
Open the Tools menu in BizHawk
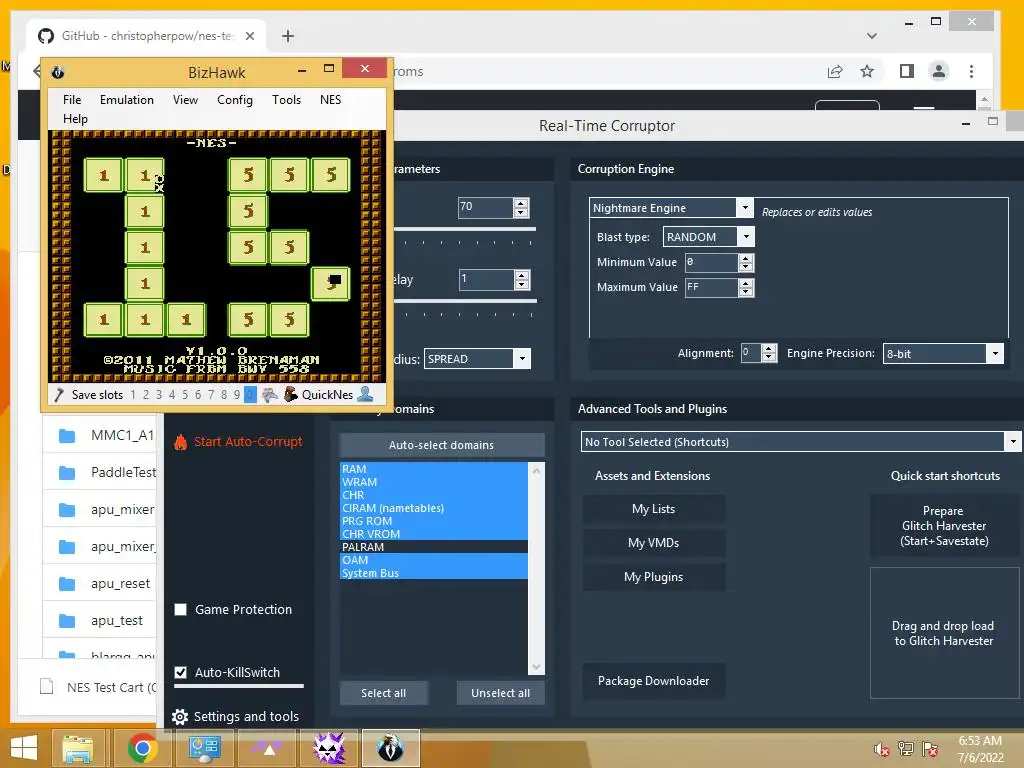[x=286, y=100]
